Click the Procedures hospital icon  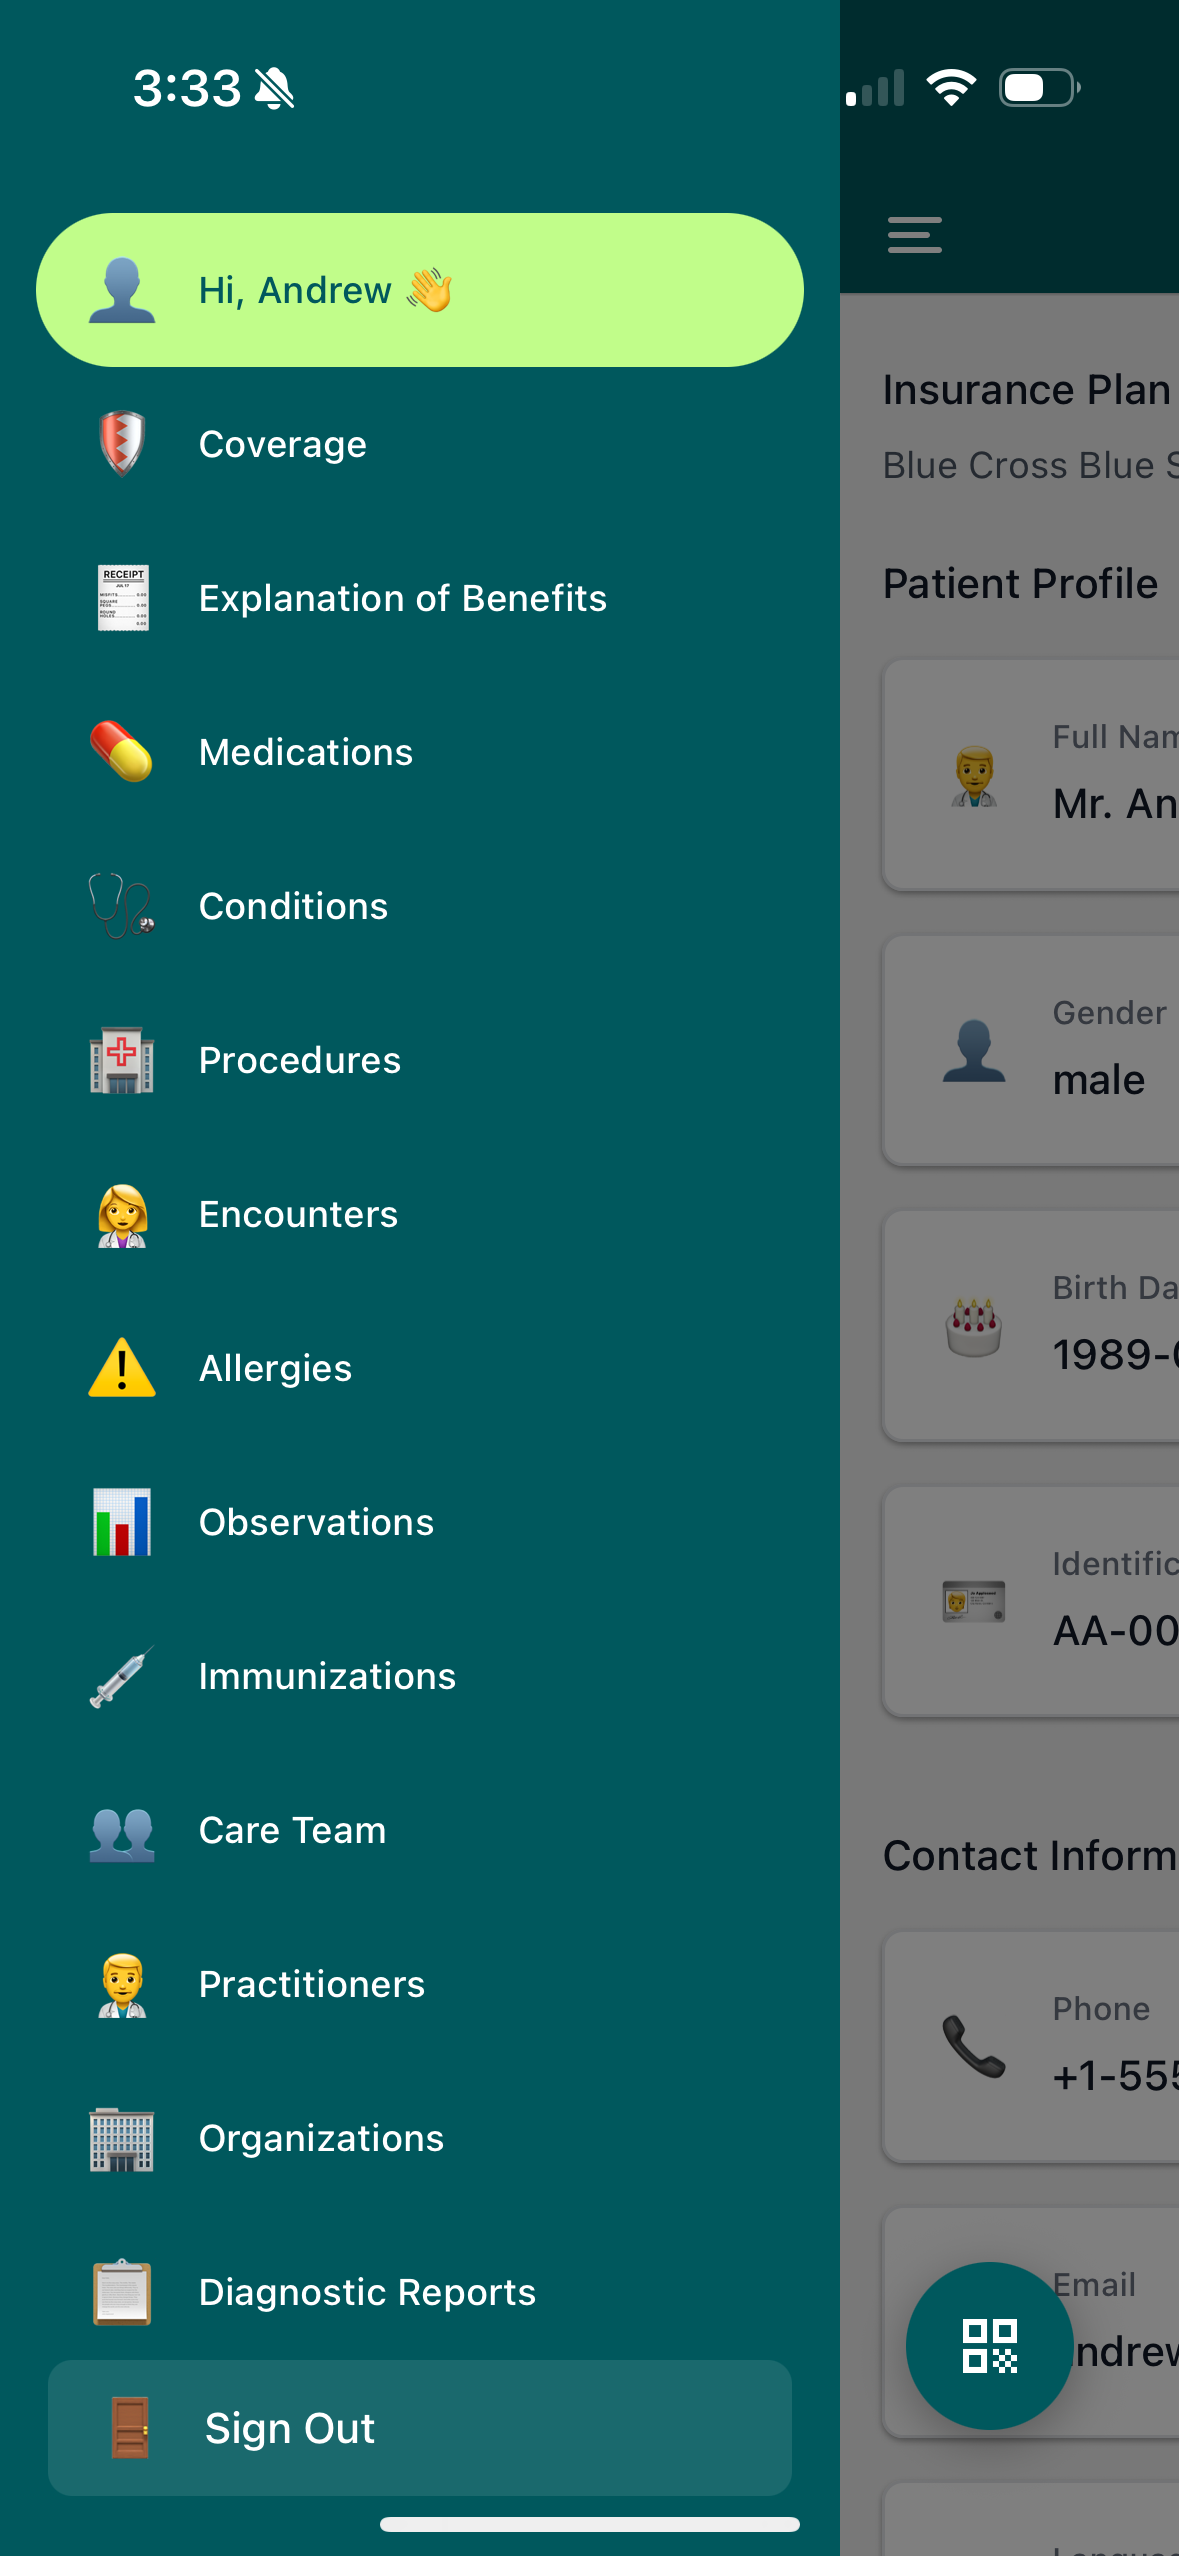pyautogui.click(x=122, y=1060)
